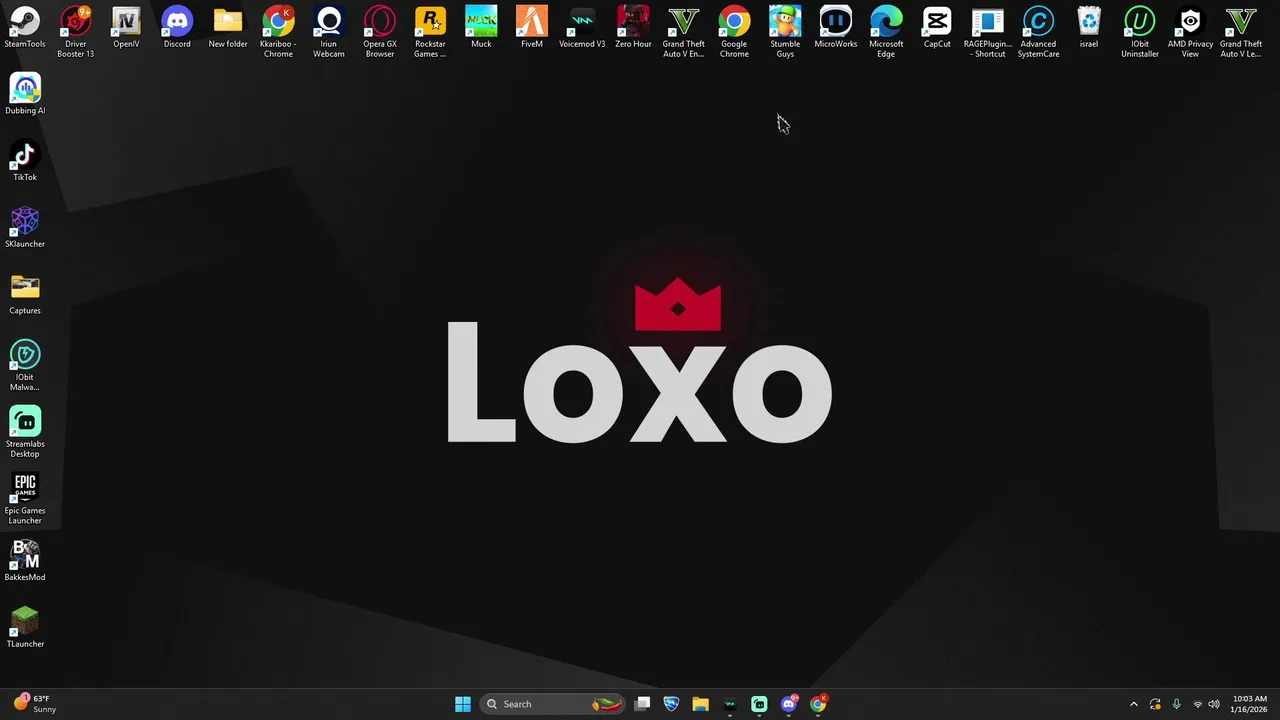Launch the Zero Hour game icon

[x=633, y=28]
